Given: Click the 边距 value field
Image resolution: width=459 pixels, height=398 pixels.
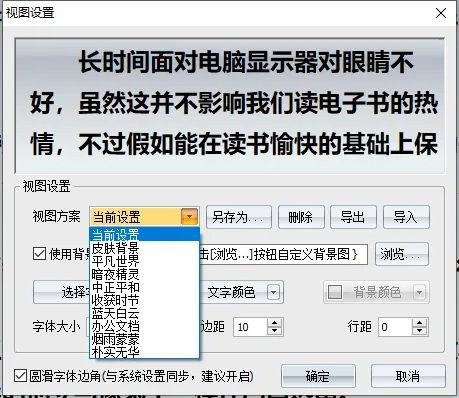Looking at the screenshot, I should pyautogui.click(x=250, y=327).
